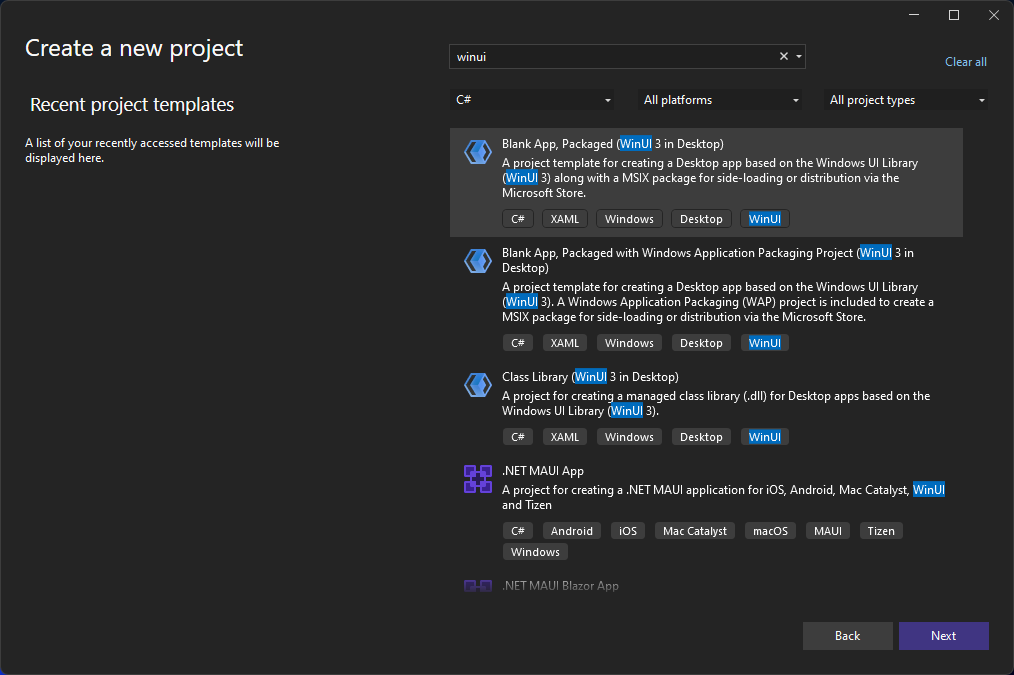Select the Desktop tag under Class Library

(x=701, y=436)
